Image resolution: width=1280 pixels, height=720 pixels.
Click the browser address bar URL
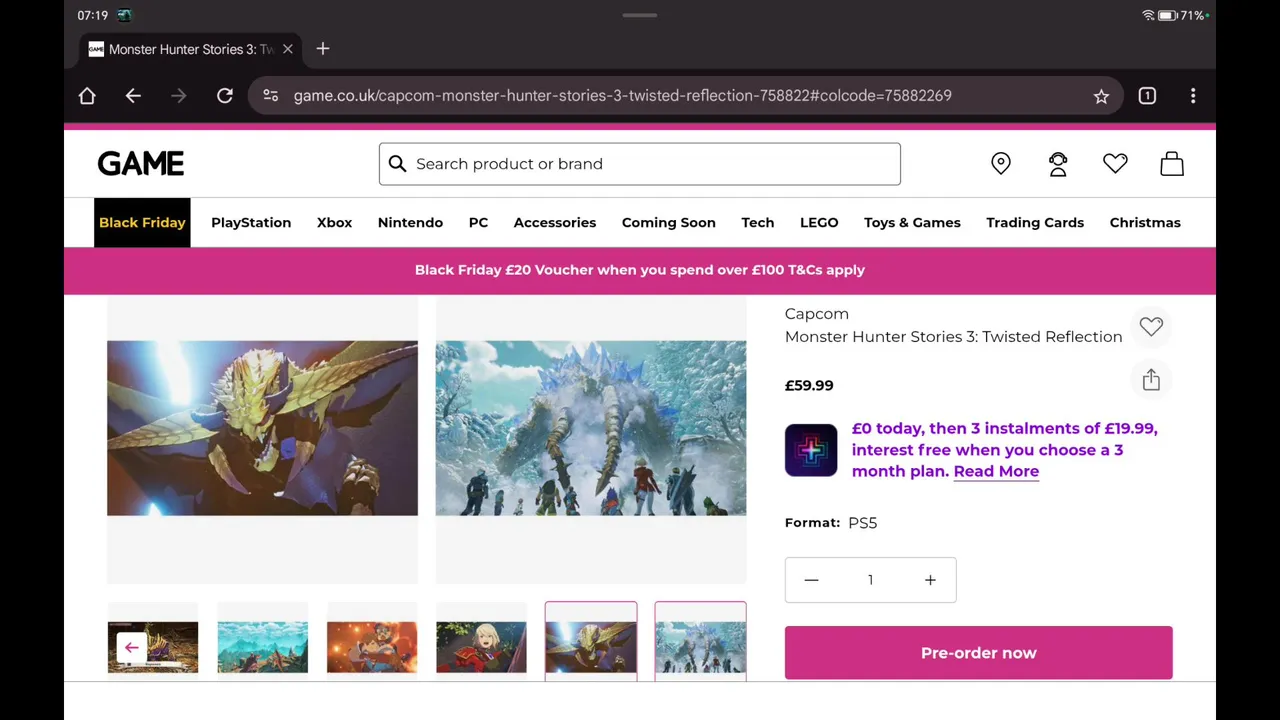622,96
